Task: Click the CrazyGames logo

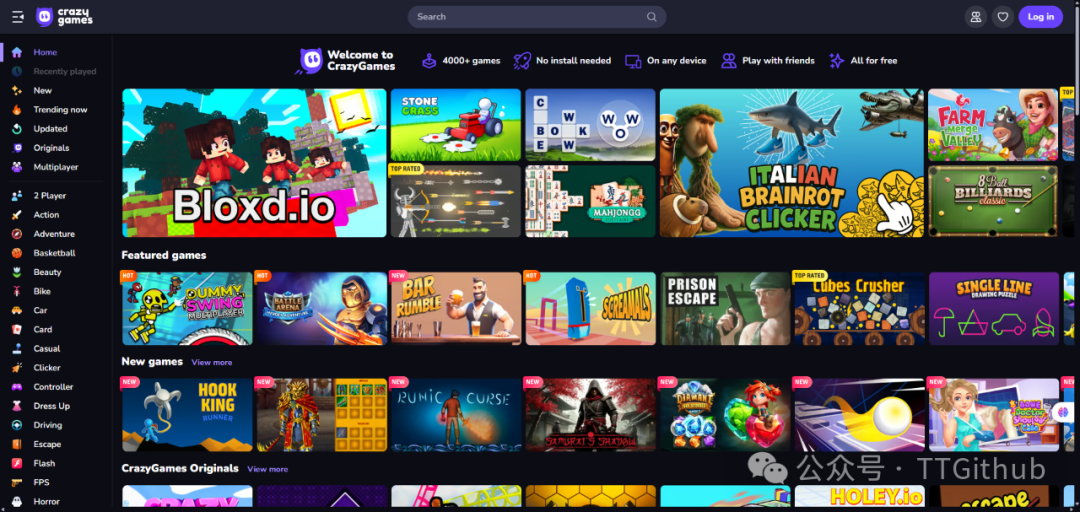Action: click(x=64, y=17)
